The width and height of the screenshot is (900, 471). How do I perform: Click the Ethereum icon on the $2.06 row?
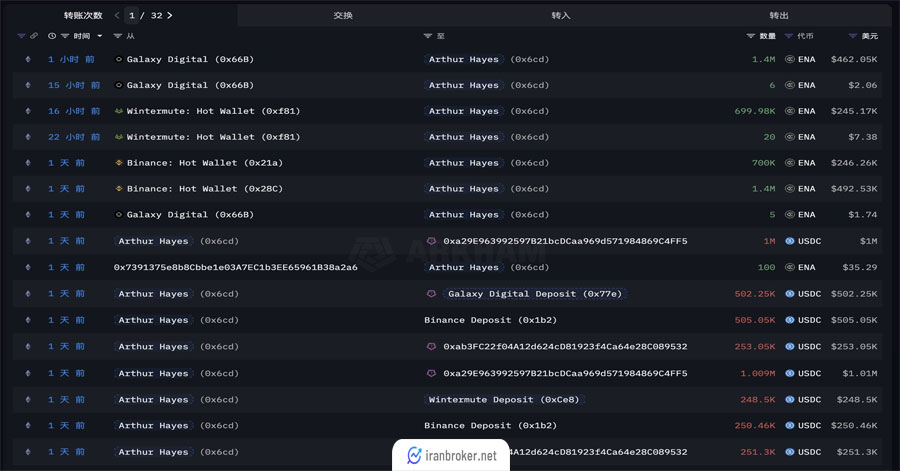pyautogui.click(x=28, y=85)
